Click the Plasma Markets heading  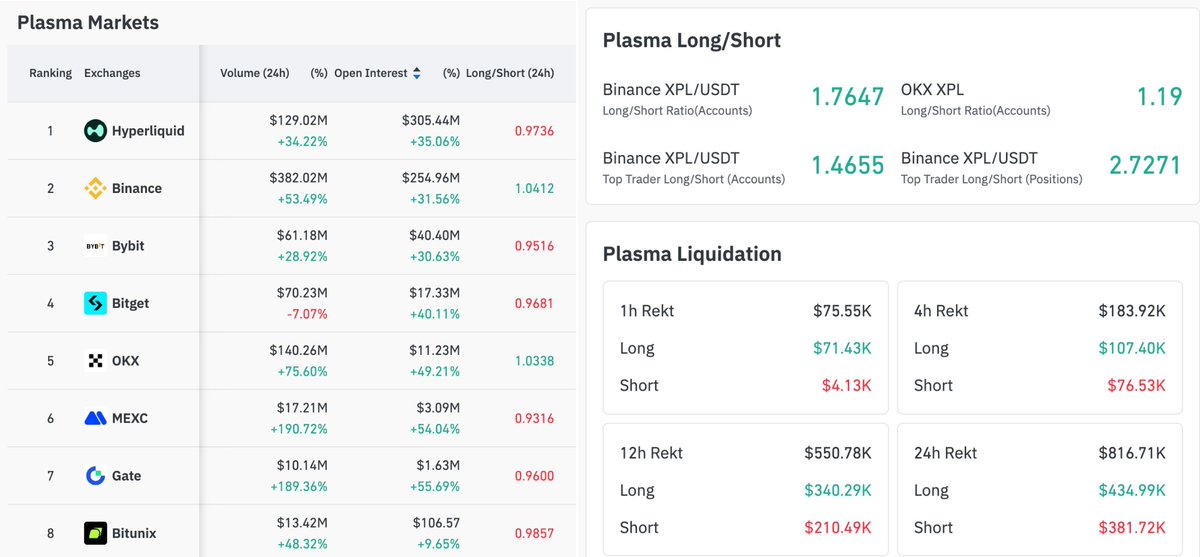point(88,22)
